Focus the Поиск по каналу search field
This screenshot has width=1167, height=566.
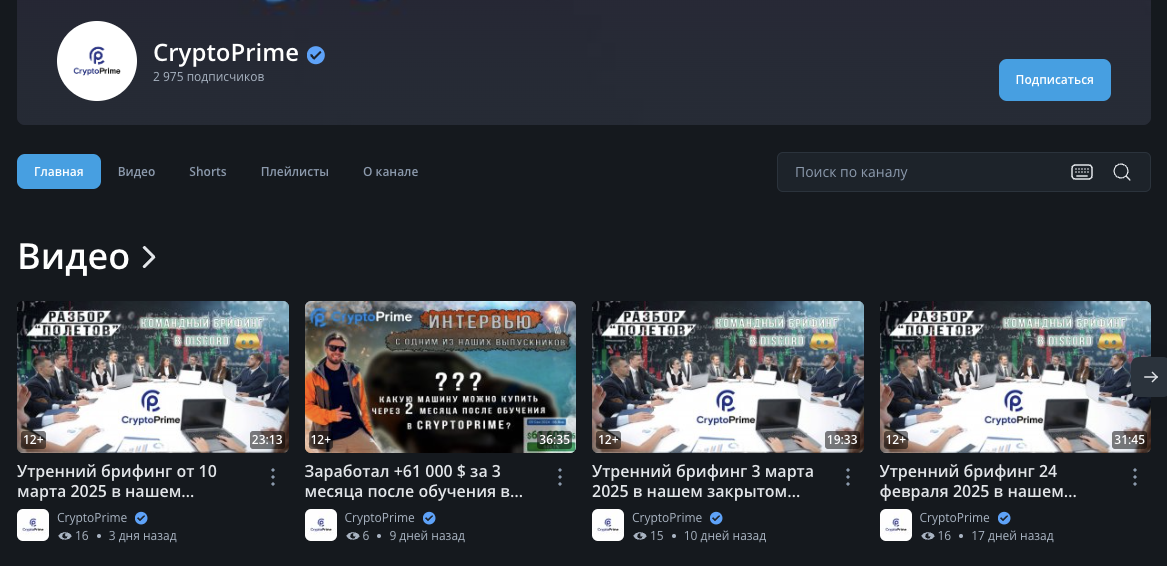click(x=964, y=172)
